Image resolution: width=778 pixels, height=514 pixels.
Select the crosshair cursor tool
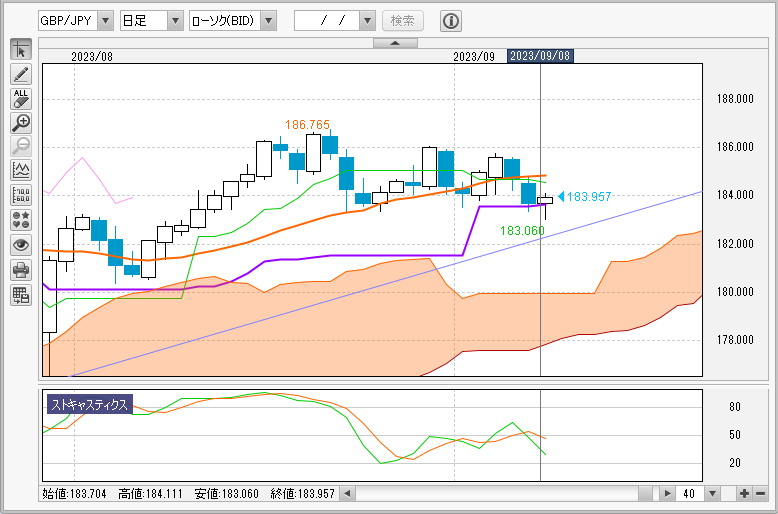pos(21,50)
